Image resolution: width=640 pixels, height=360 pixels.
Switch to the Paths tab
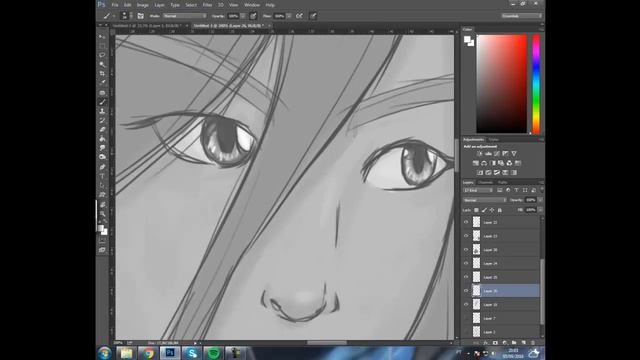[x=502, y=182]
